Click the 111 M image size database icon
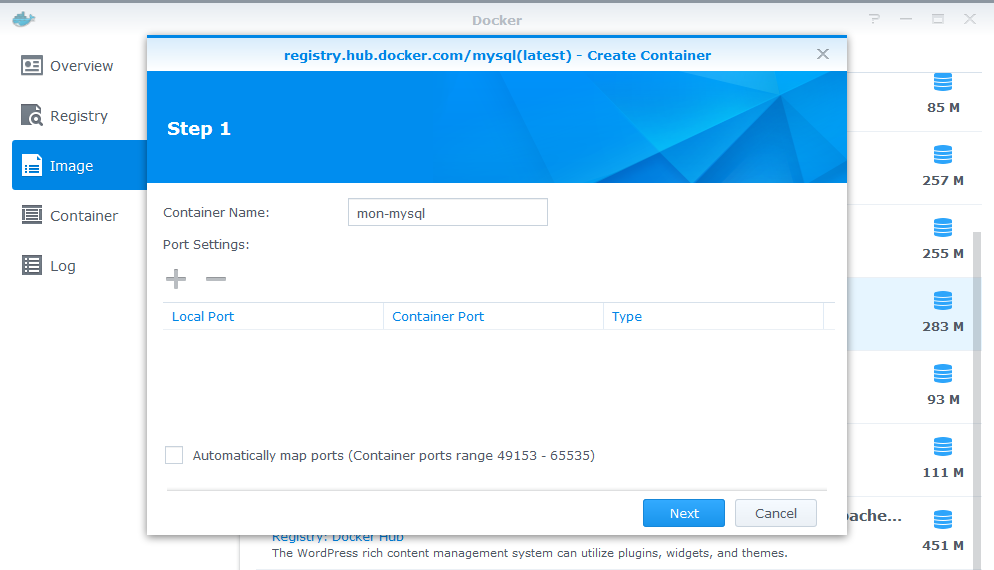The width and height of the screenshot is (994, 570). pyautogui.click(x=943, y=446)
